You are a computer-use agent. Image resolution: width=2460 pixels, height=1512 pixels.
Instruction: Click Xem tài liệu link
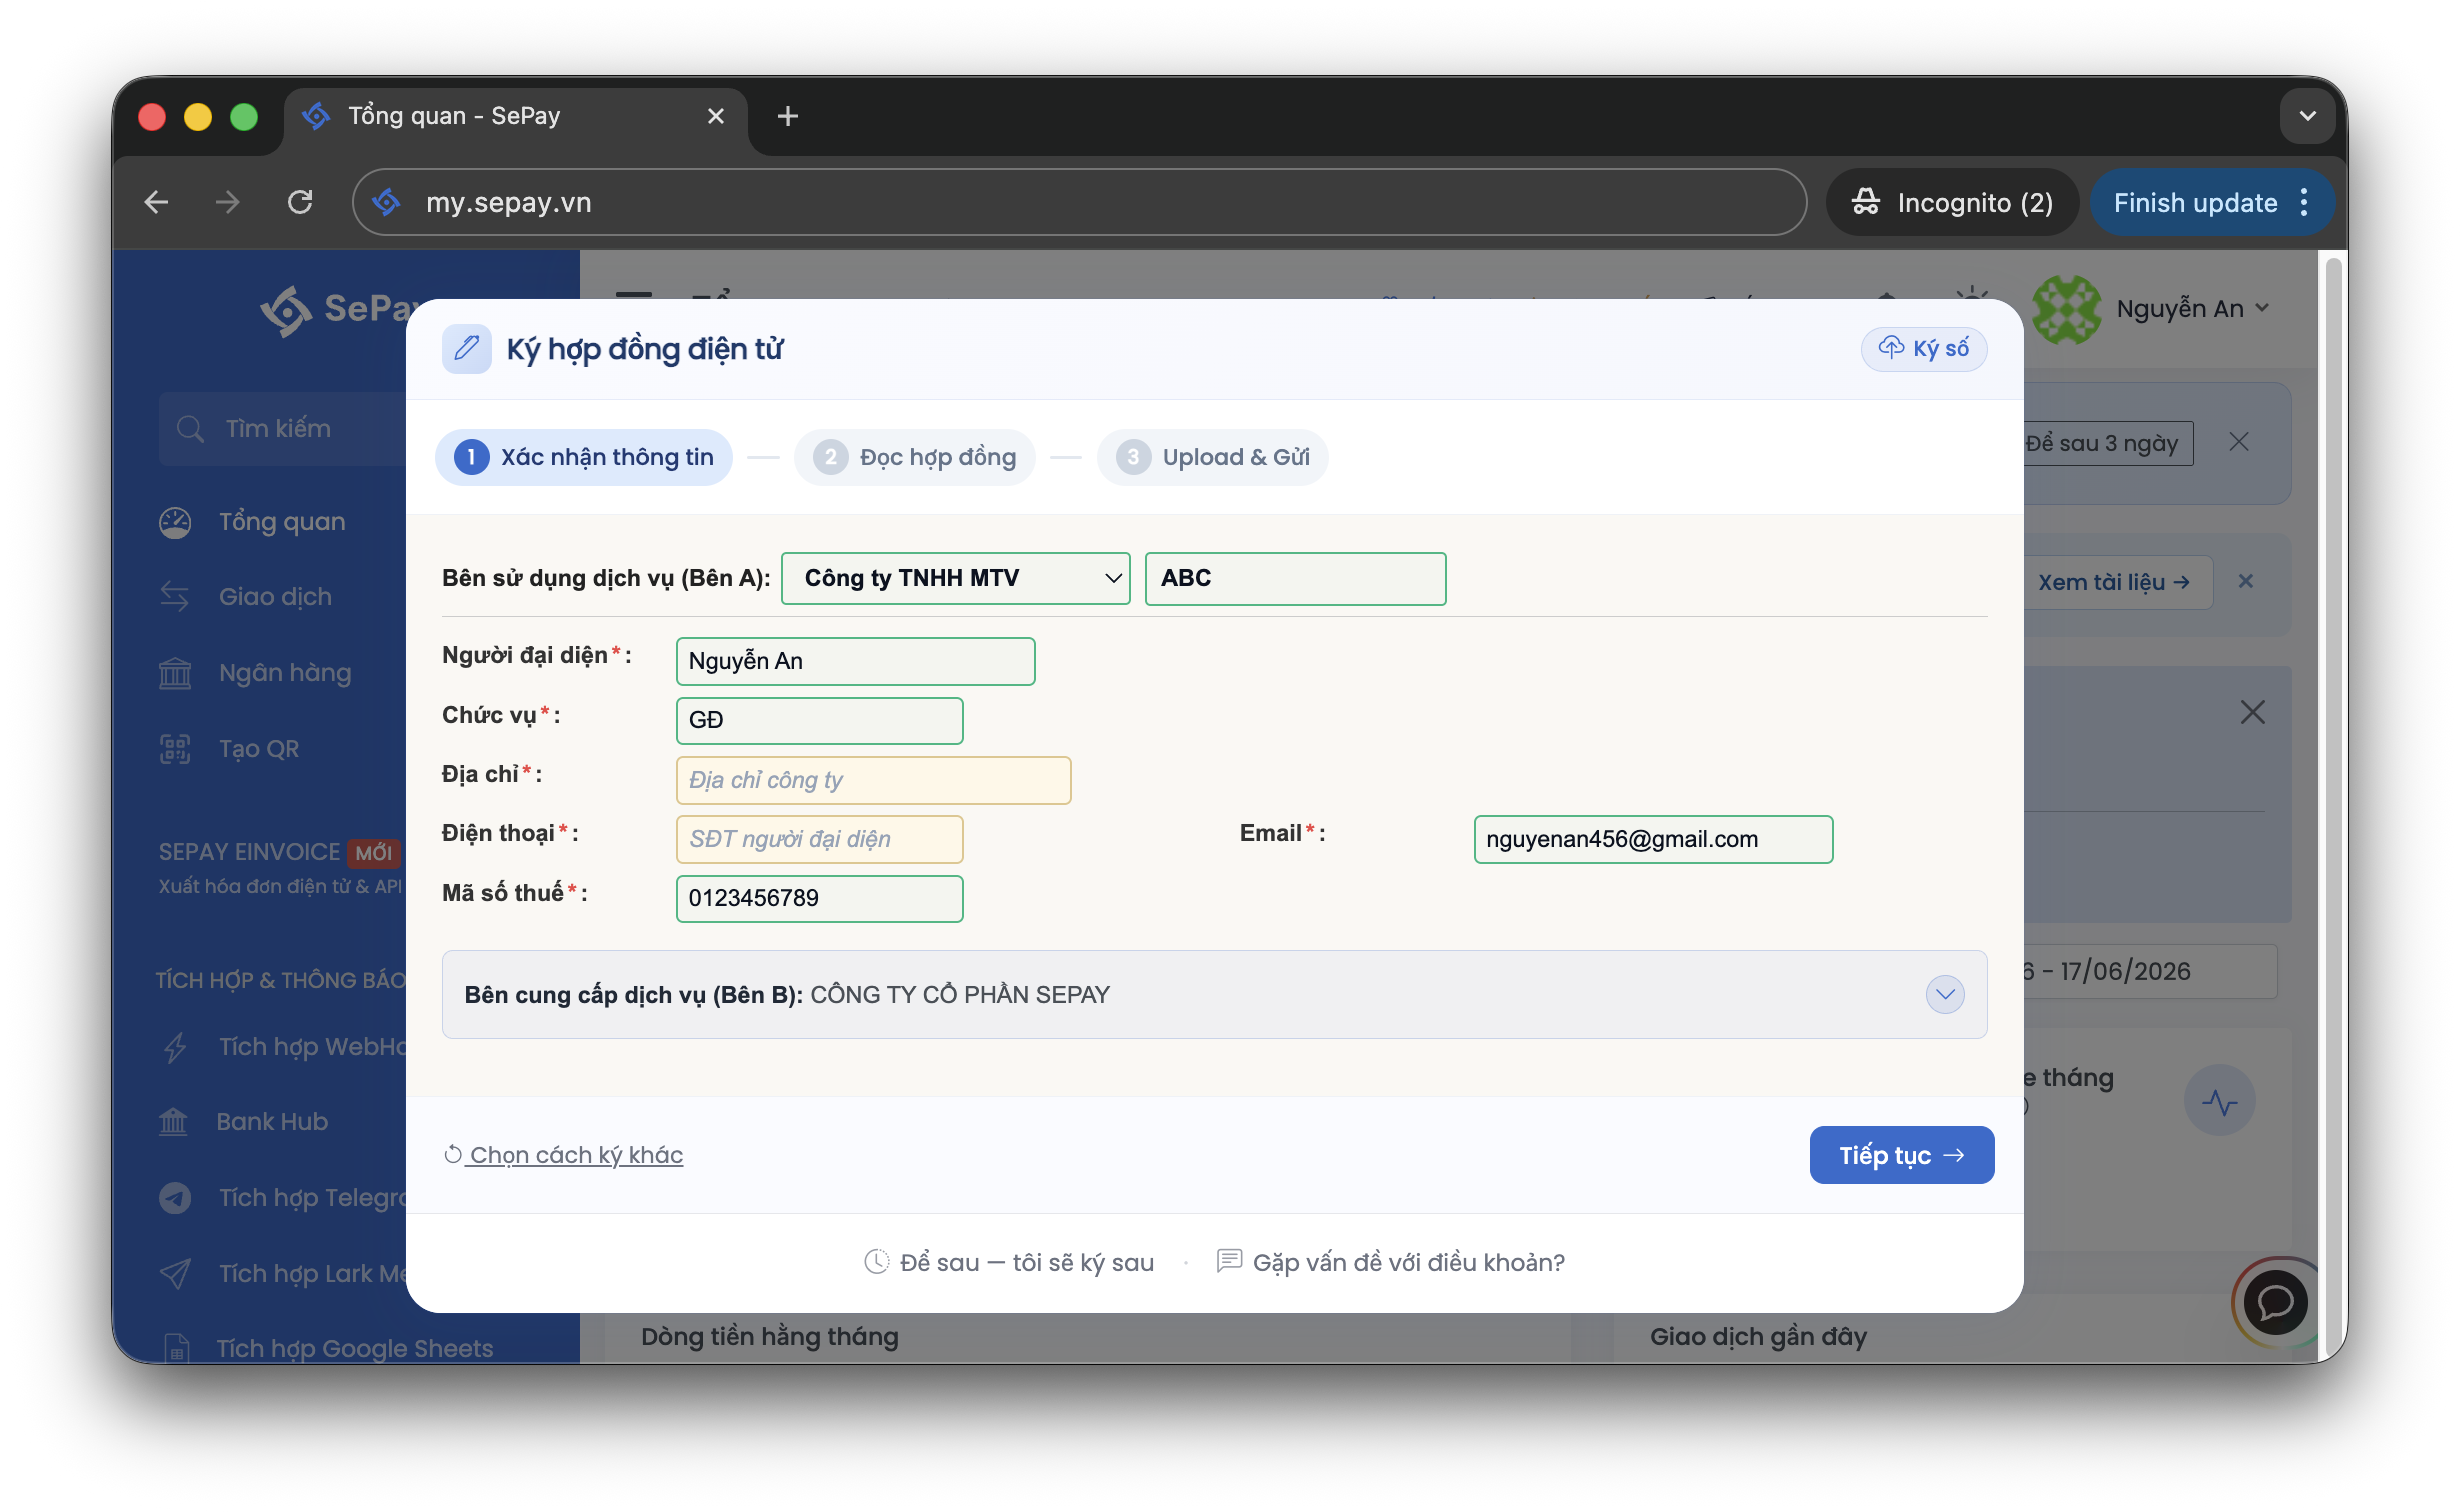2114,582
